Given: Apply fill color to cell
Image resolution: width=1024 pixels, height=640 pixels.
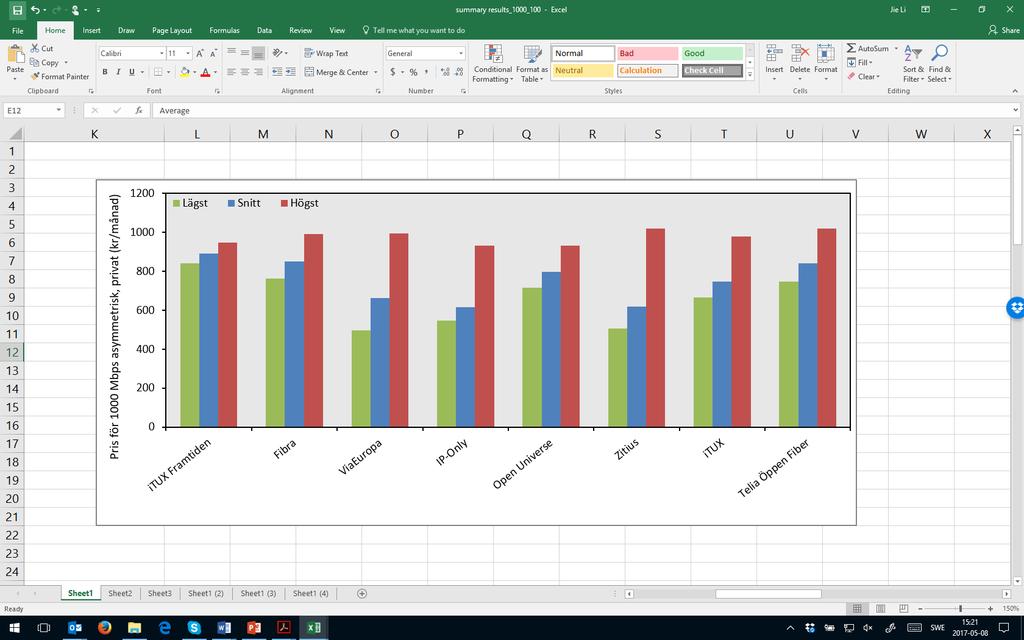Looking at the screenshot, I should [x=185, y=72].
